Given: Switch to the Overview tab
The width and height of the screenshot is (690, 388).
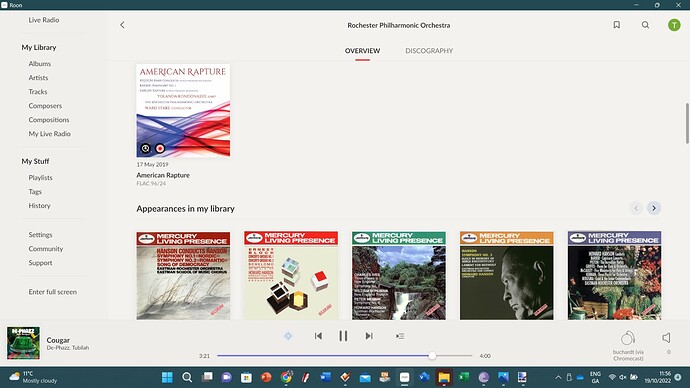Looking at the screenshot, I should [x=362, y=51].
